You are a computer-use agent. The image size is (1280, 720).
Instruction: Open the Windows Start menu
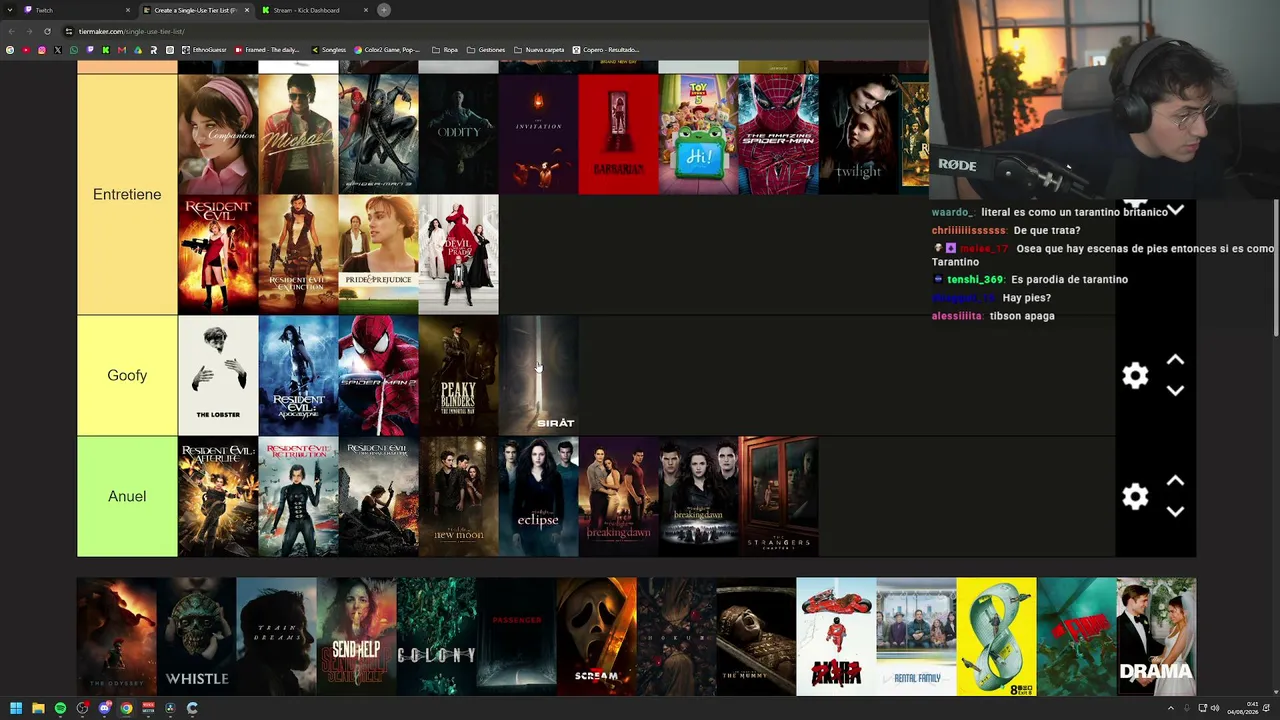[16, 708]
